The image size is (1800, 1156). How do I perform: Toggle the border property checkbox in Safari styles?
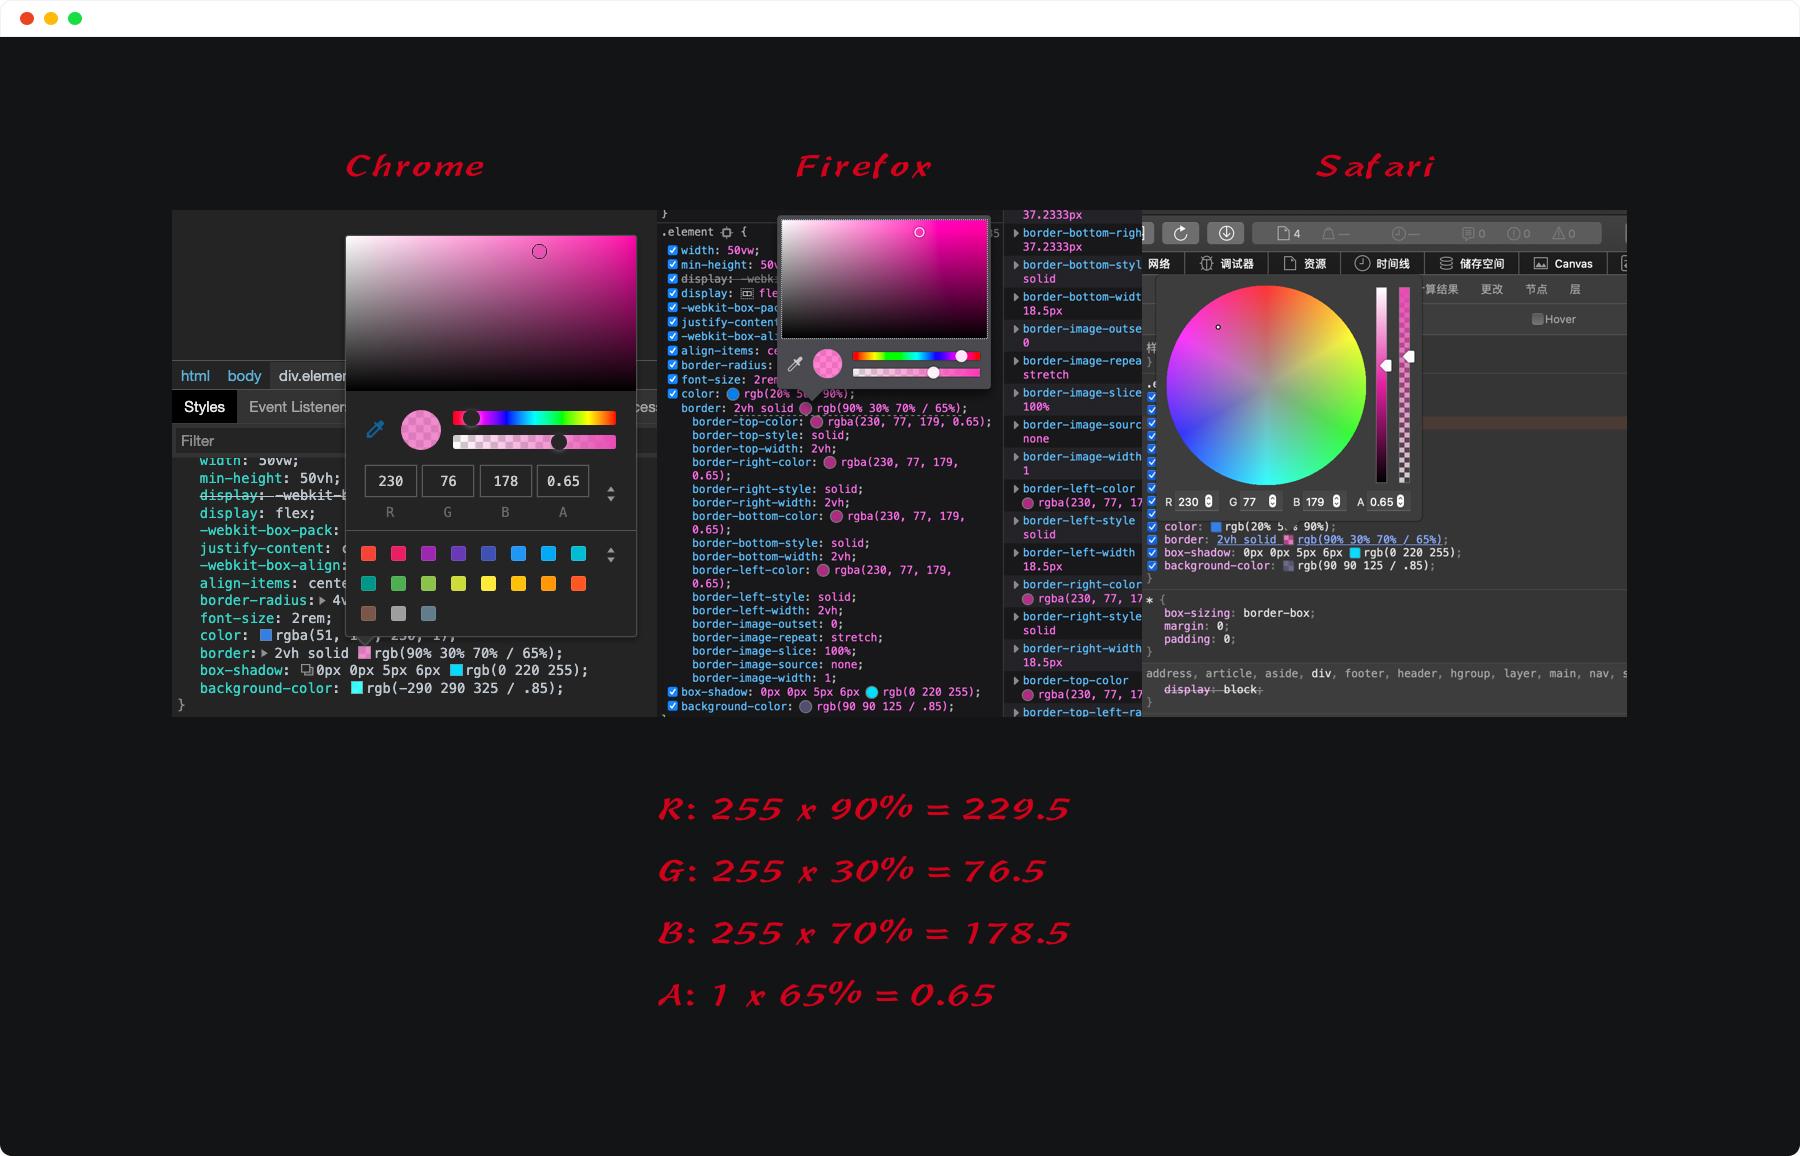pyautogui.click(x=1152, y=540)
